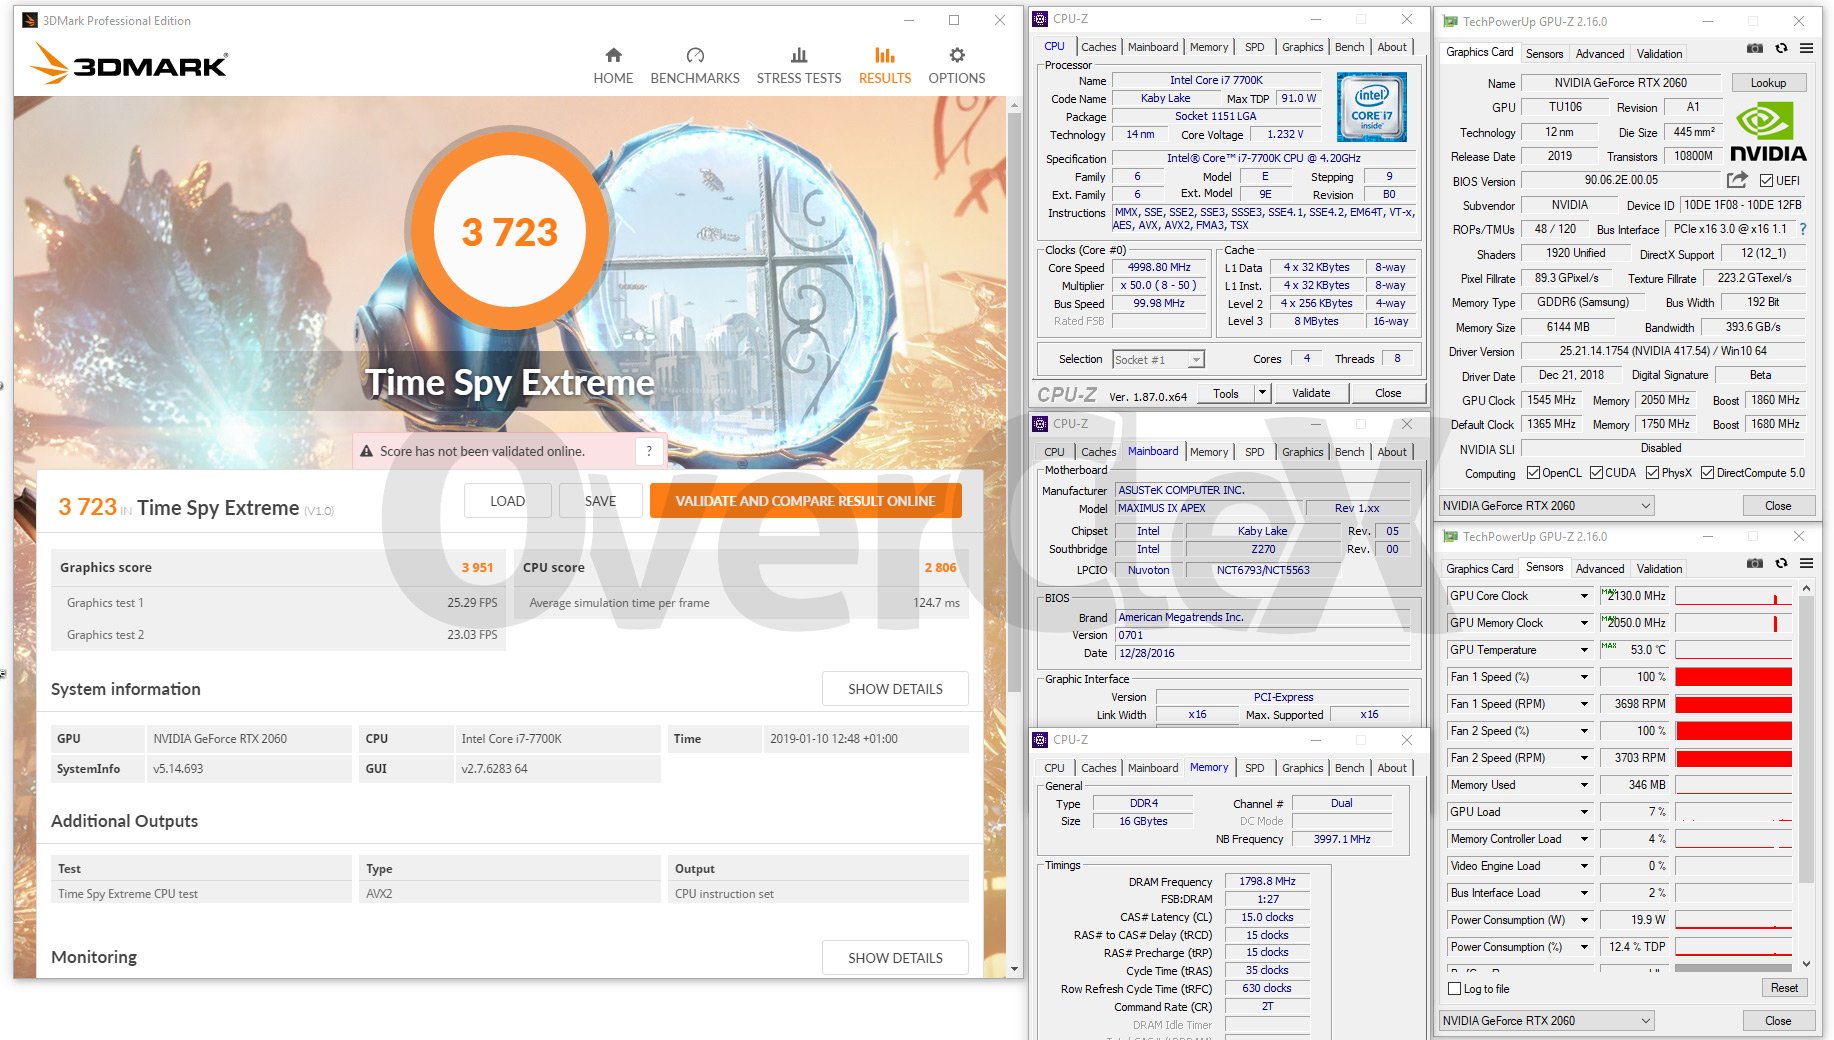Click Validate and Compare Result Online
The height and width of the screenshot is (1040, 1834).
(805, 501)
